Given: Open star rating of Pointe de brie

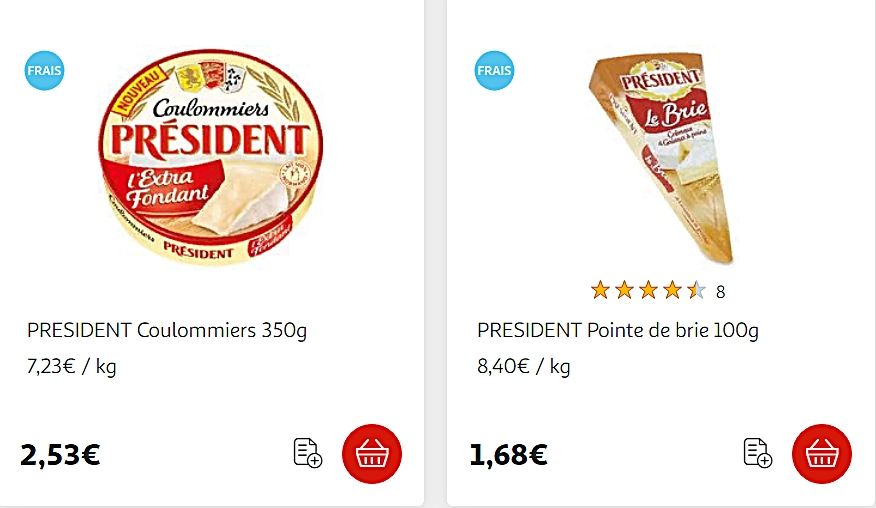Looking at the screenshot, I should [x=648, y=291].
